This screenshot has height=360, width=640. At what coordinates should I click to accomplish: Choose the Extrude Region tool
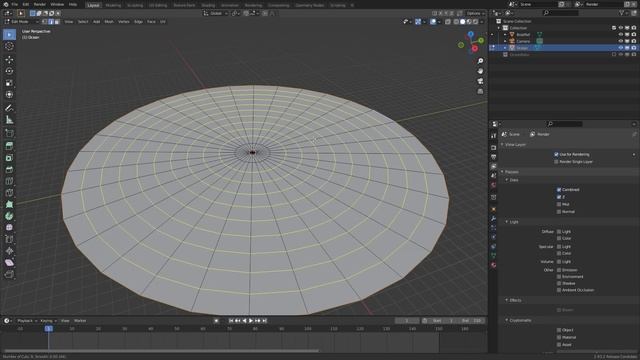(9, 146)
